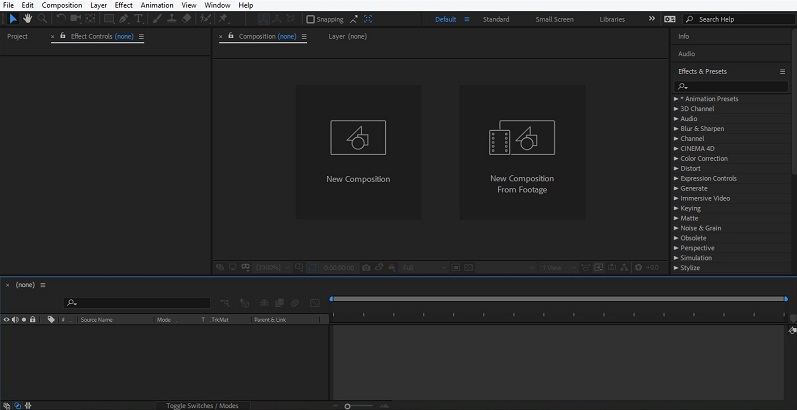Image resolution: width=797 pixels, height=410 pixels.
Task: Switch to the Project panel tab
Action: (x=18, y=36)
